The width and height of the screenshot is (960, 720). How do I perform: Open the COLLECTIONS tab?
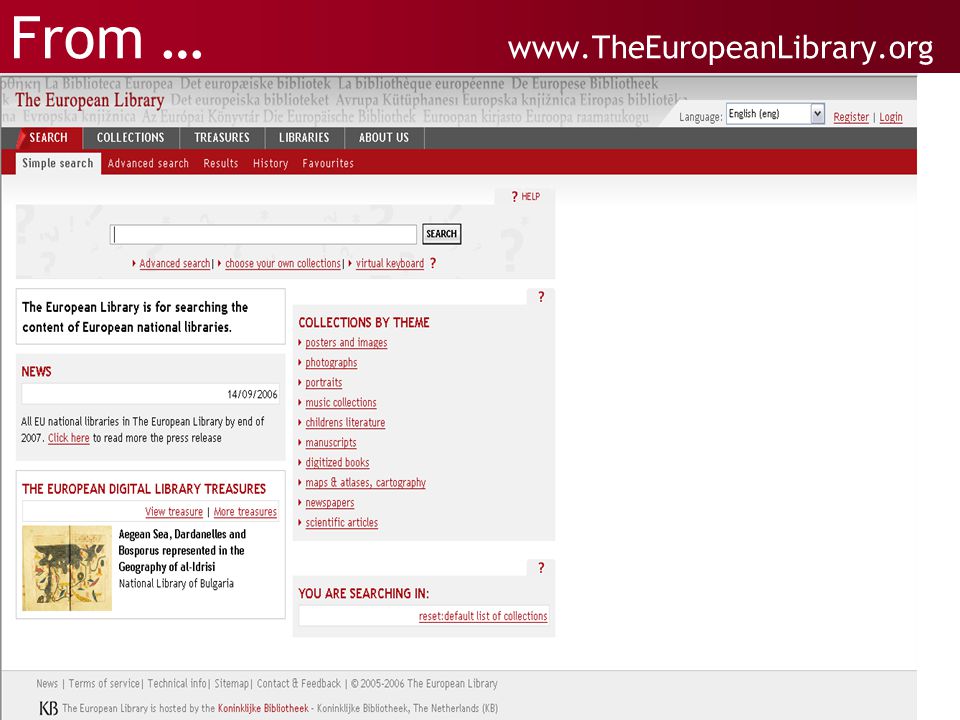coord(130,138)
